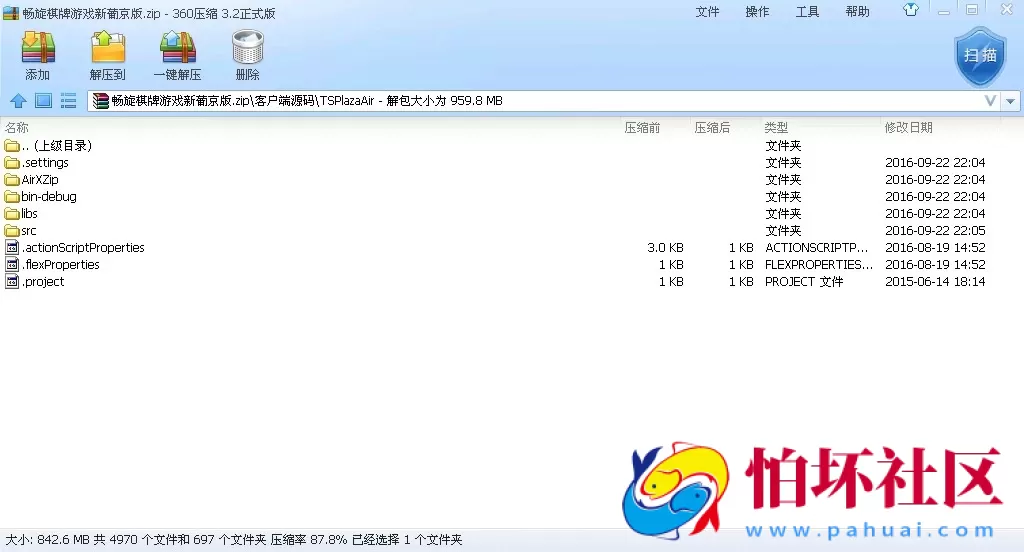
Task: Open the skin shirt icon in title bar
Action: 910,10
